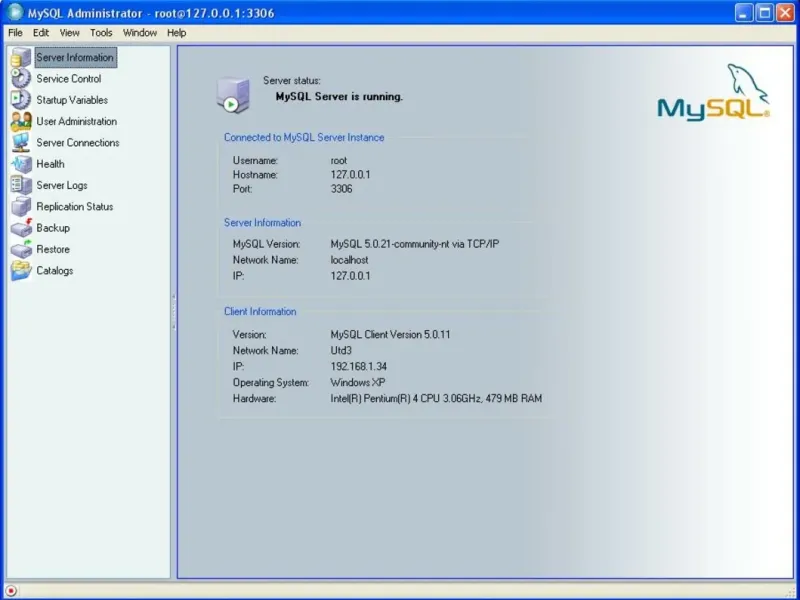Click the Backup drive icon

point(21,228)
